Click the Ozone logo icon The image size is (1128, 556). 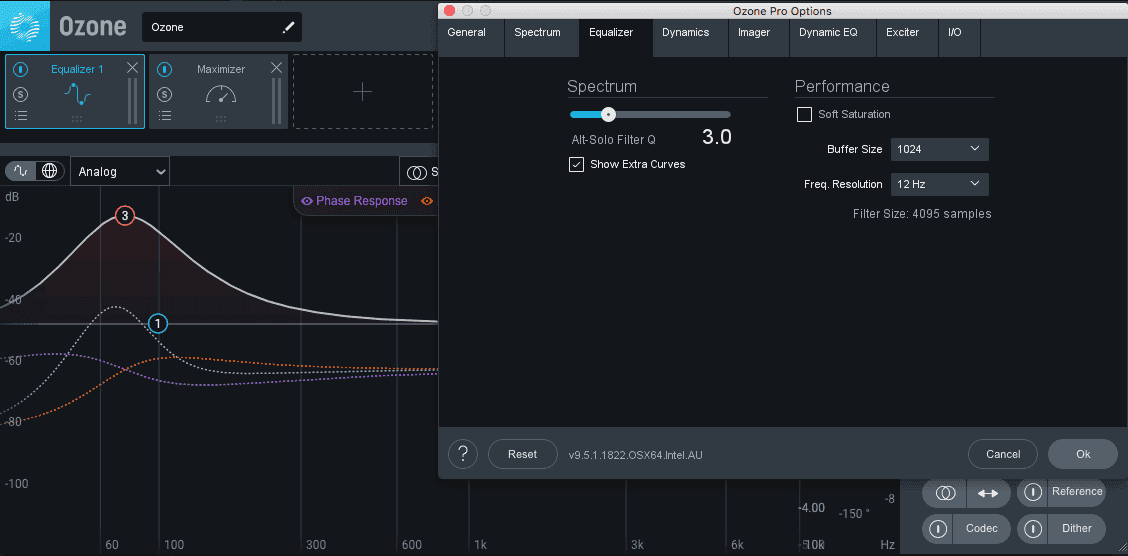click(x=25, y=25)
